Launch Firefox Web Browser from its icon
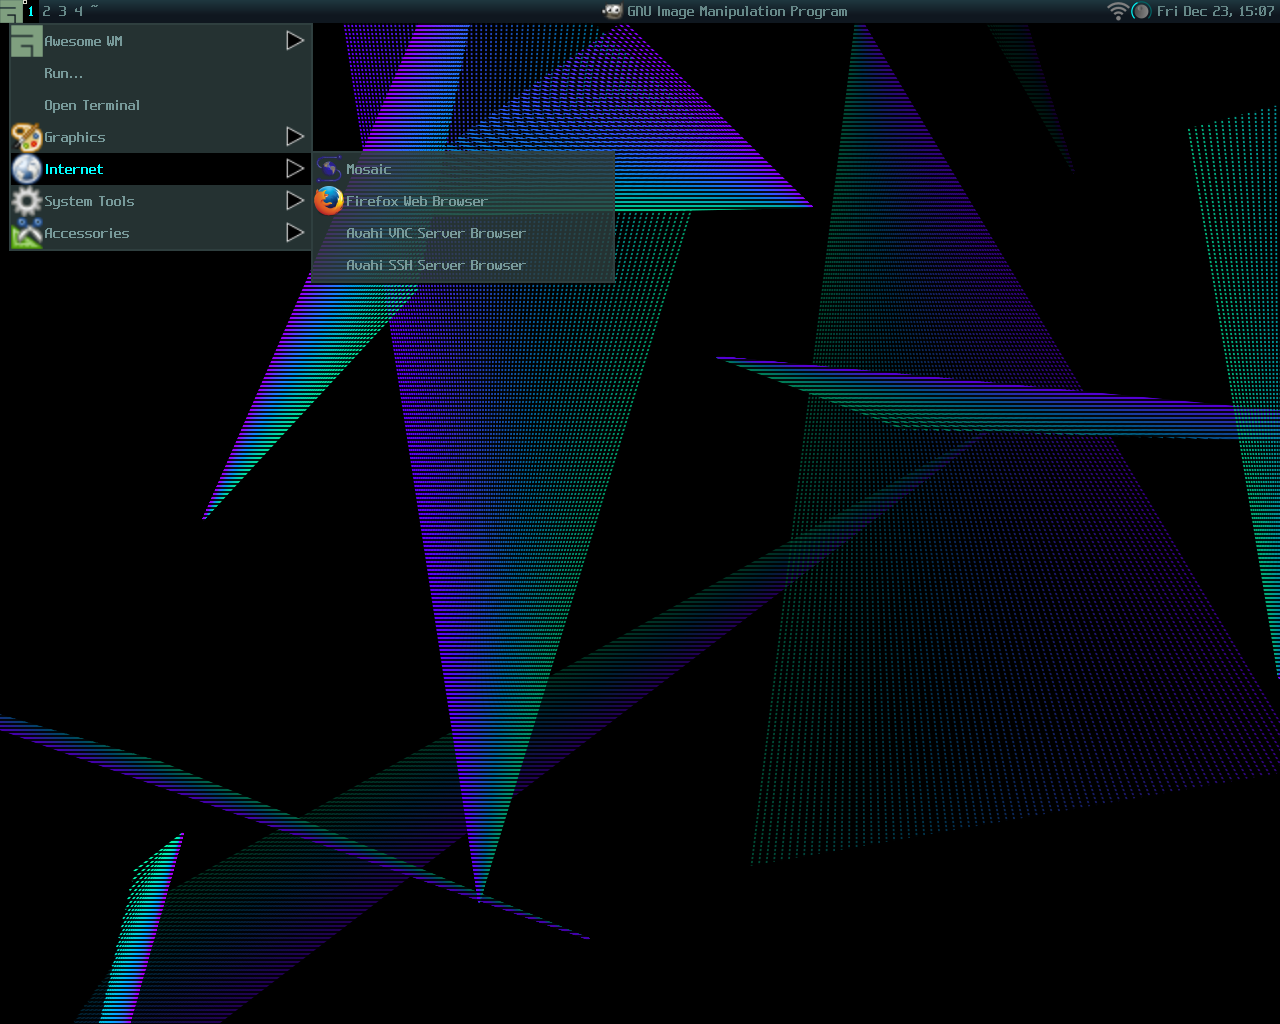This screenshot has width=1280, height=1024. pos(329,201)
